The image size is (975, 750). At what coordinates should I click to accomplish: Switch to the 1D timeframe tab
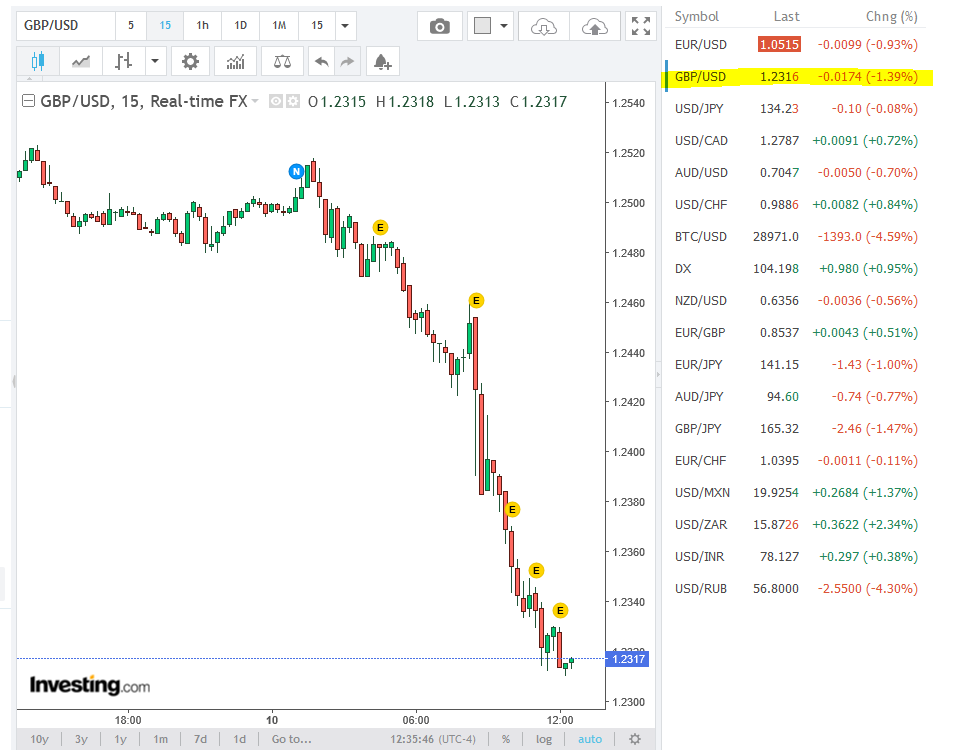click(x=240, y=26)
